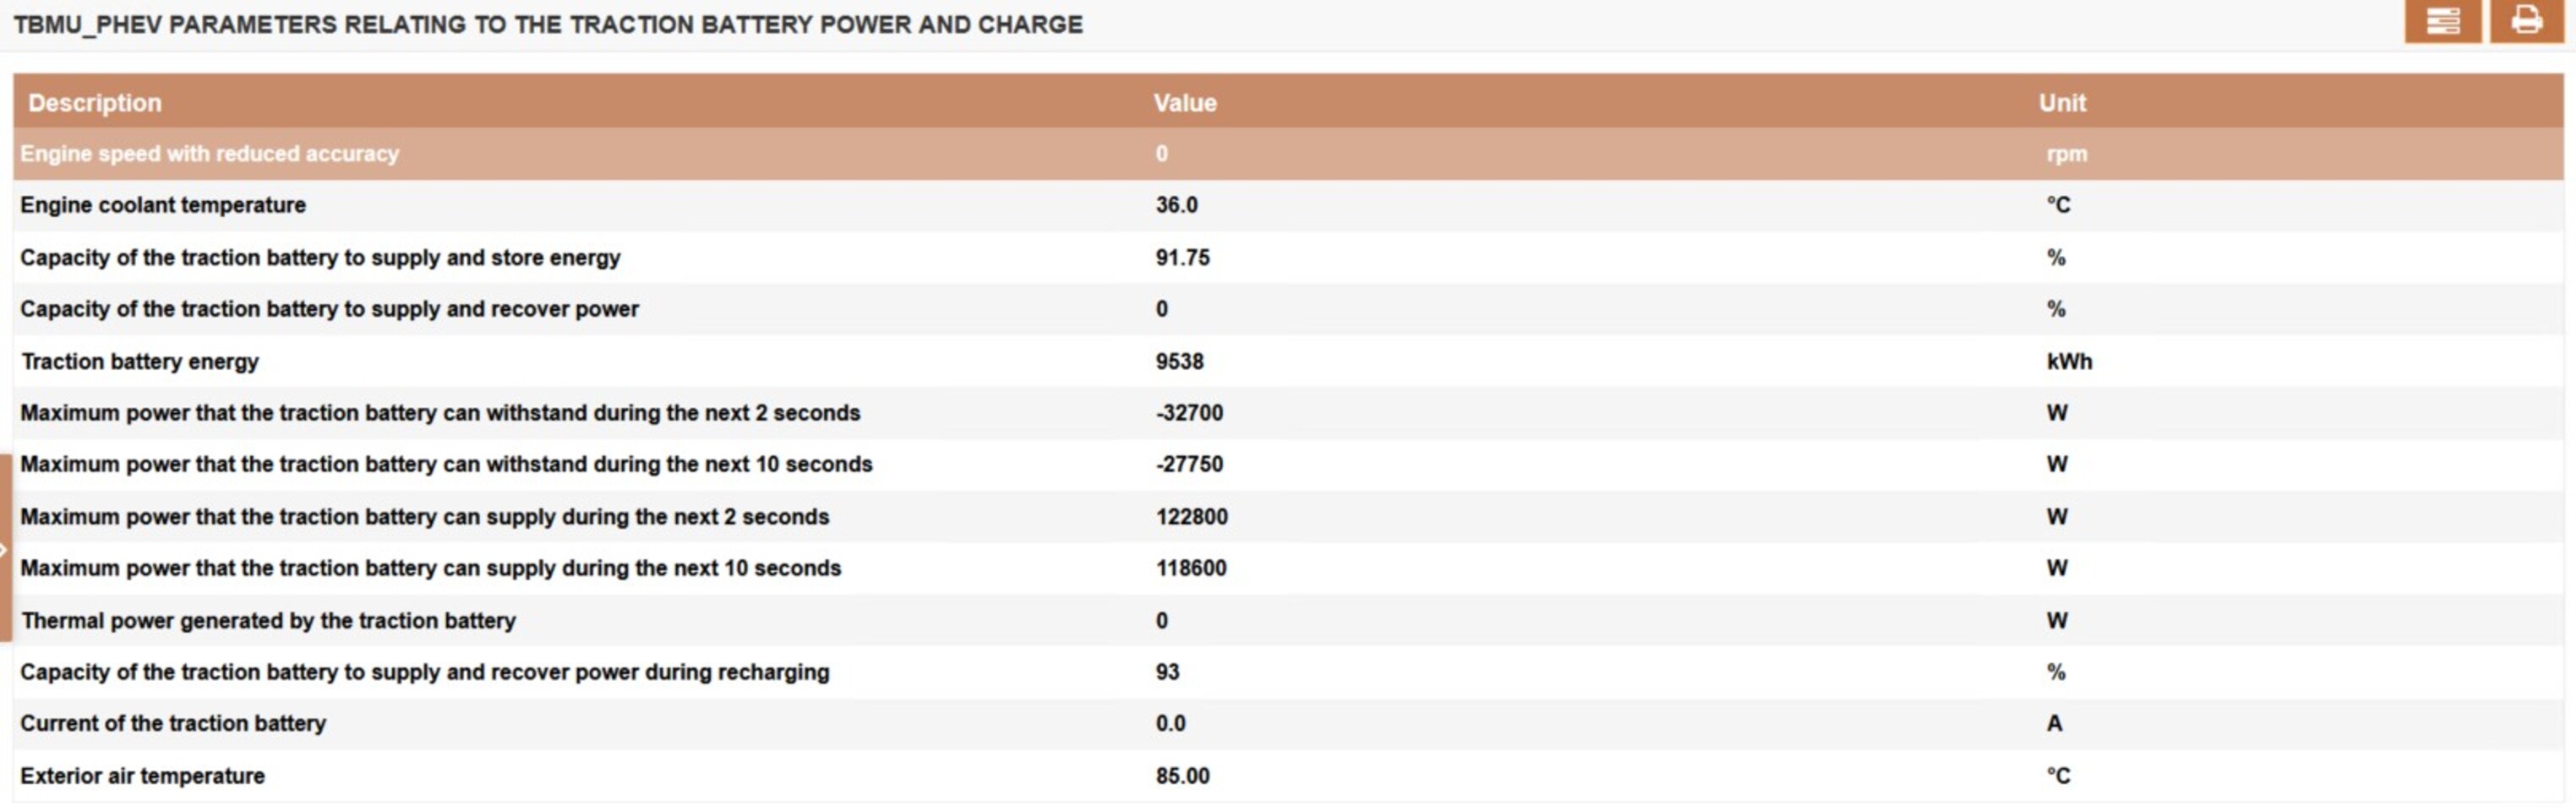Open the parameter list view icon
Image resolution: width=2576 pixels, height=811 pixels.
point(2442,21)
